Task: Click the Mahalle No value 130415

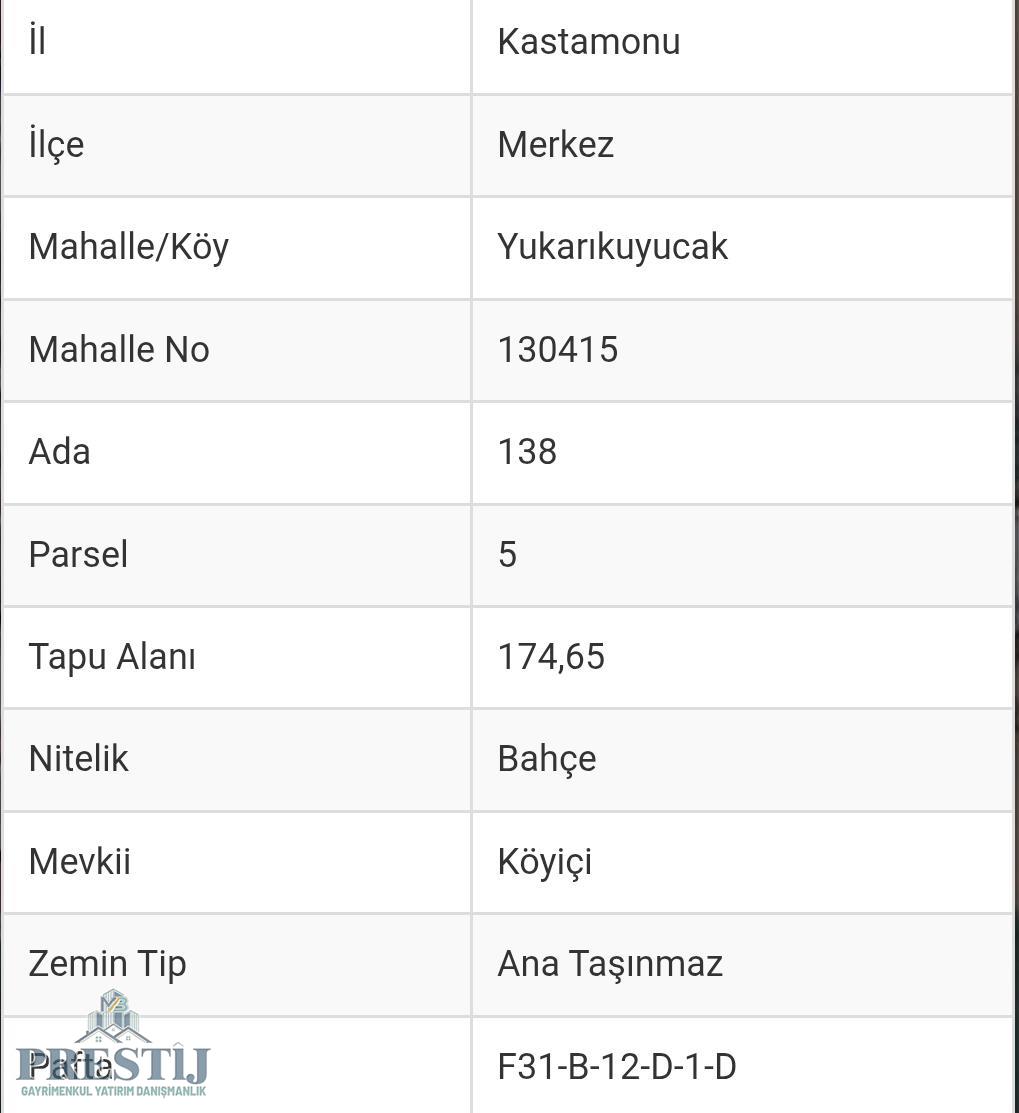Action: tap(558, 349)
